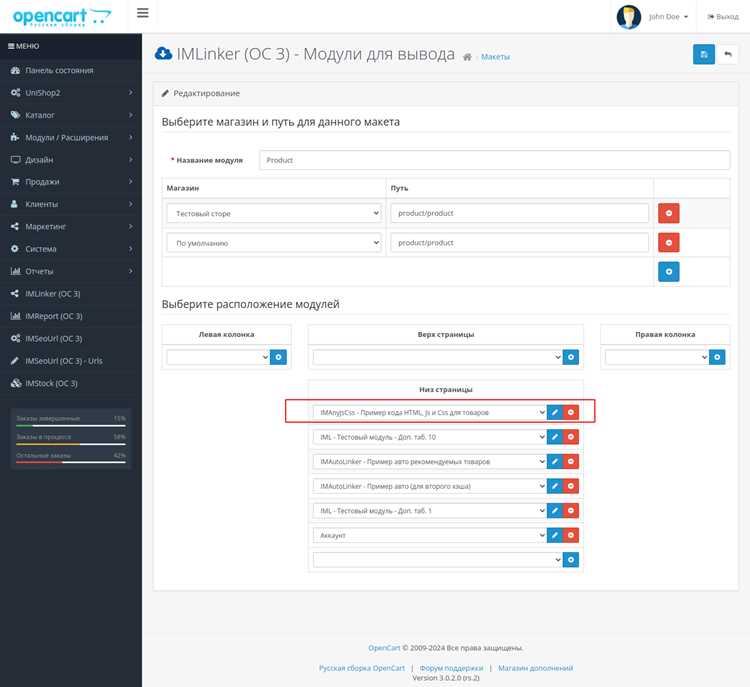750x687 pixels.
Task: Open IMLinker (OC 3) sidebar item
Action: click(71, 294)
